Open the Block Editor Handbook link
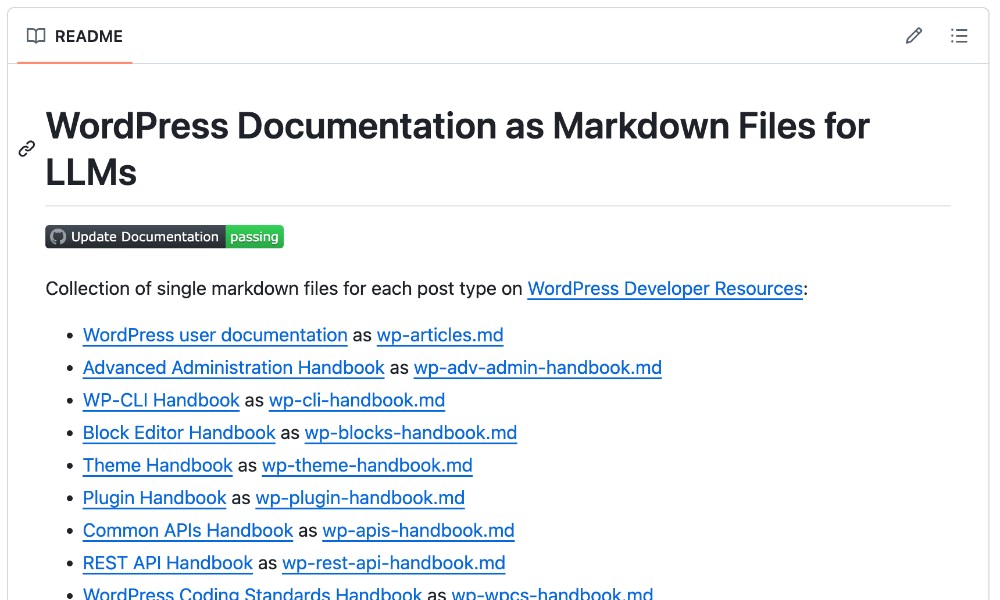The width and height of the screenshot is (1000, 600). point(179,433)
